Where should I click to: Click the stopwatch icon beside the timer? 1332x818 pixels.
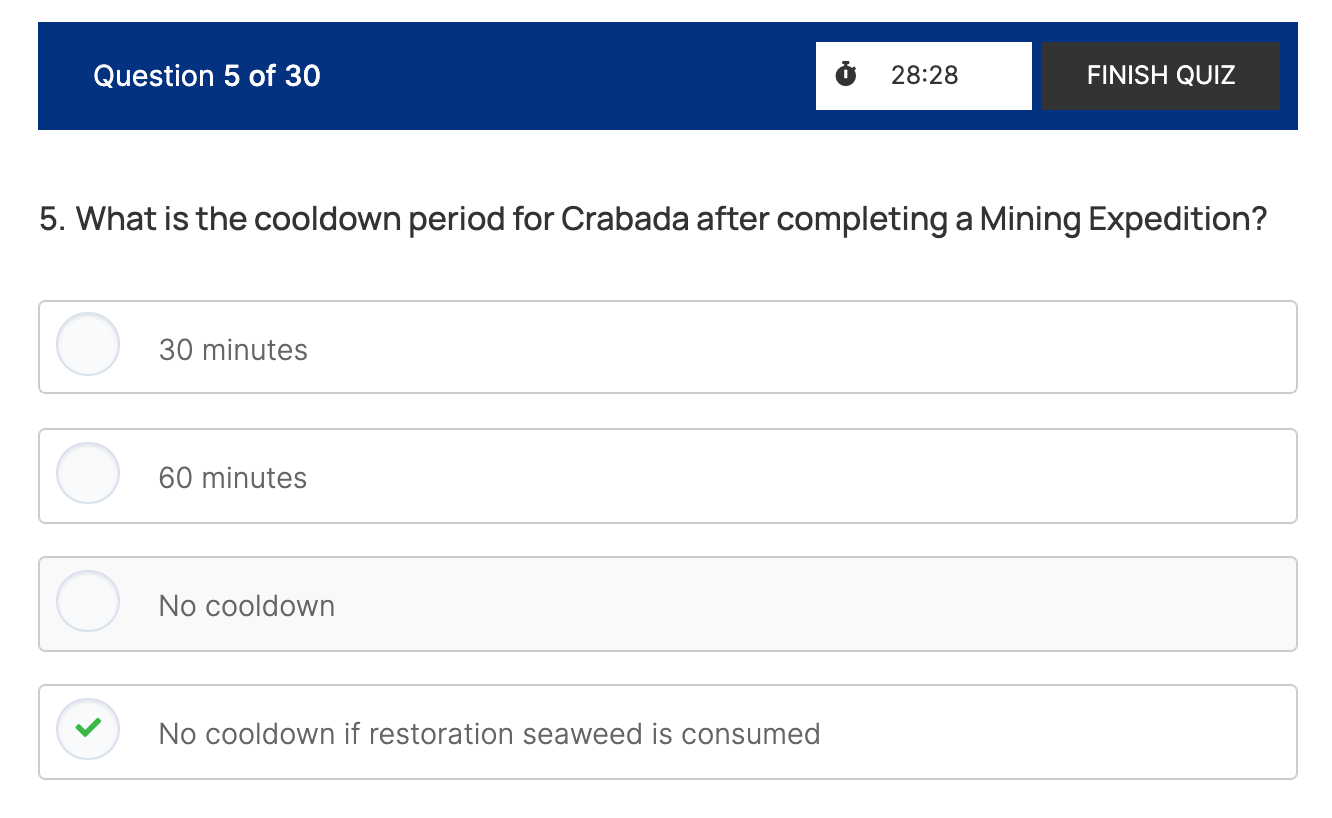coord(846,75)
